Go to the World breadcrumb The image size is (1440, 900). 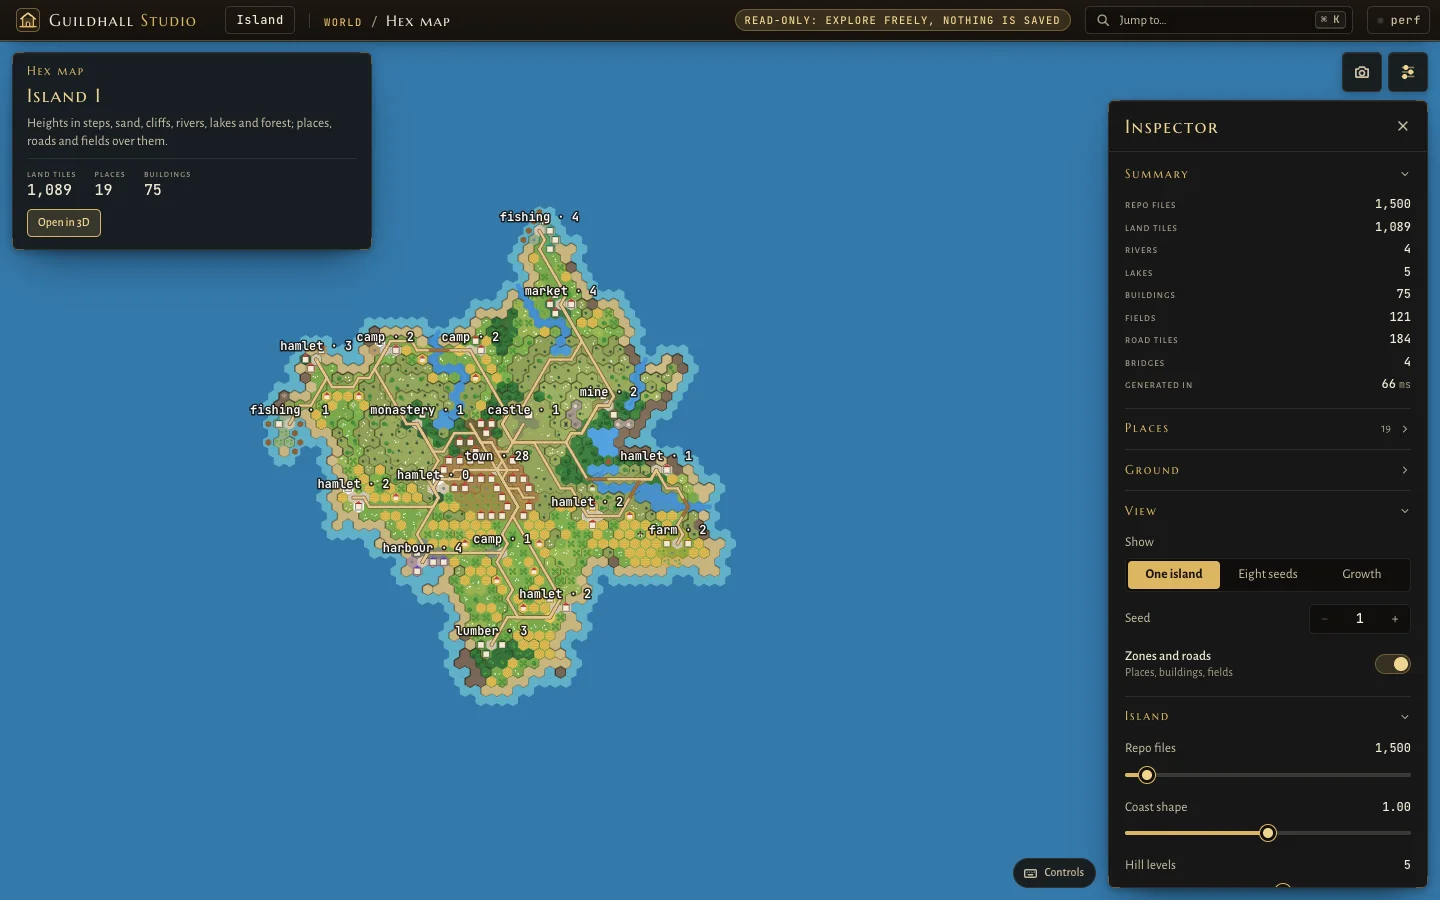tap(342, 21)
